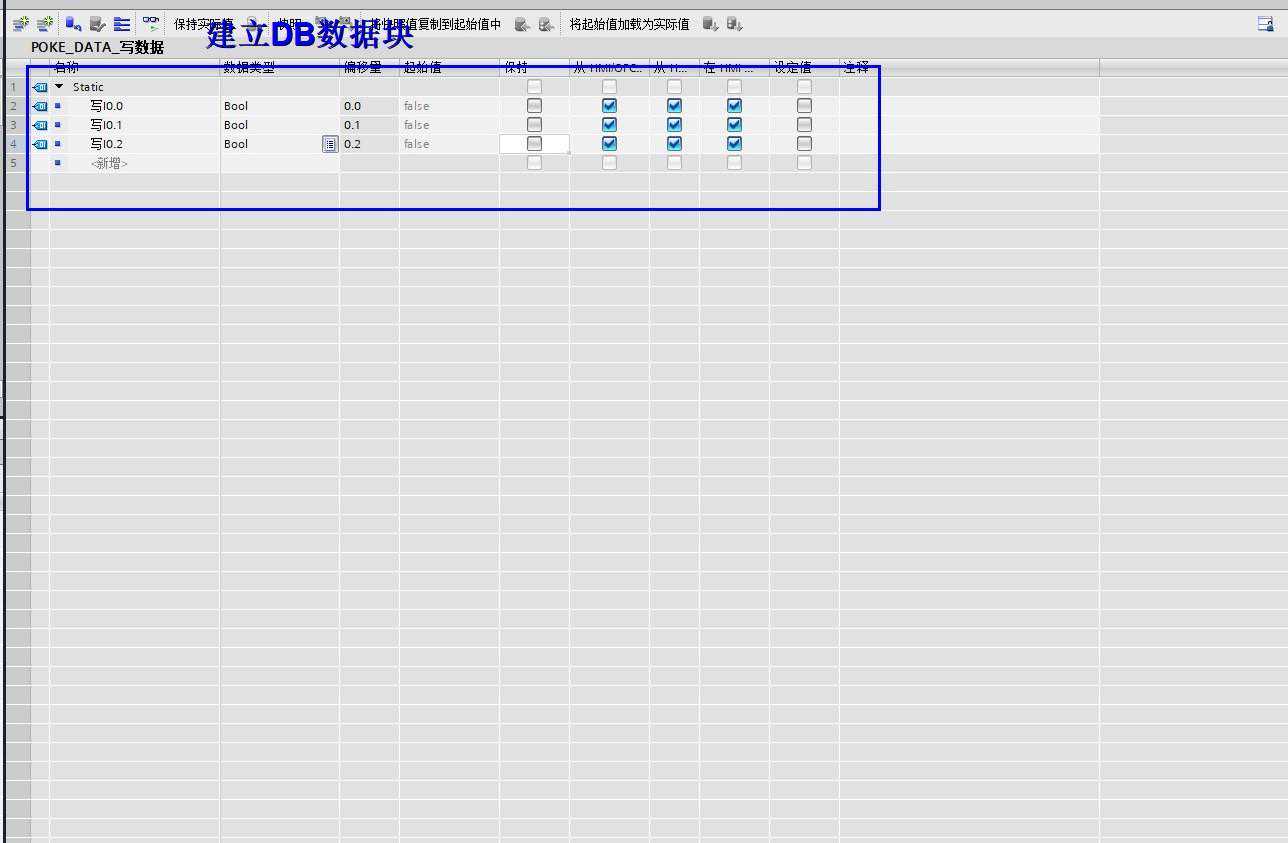Click the <新增> cell to add variable
The height and width of the screenshot is (843, 1288).
pos(110,163)
